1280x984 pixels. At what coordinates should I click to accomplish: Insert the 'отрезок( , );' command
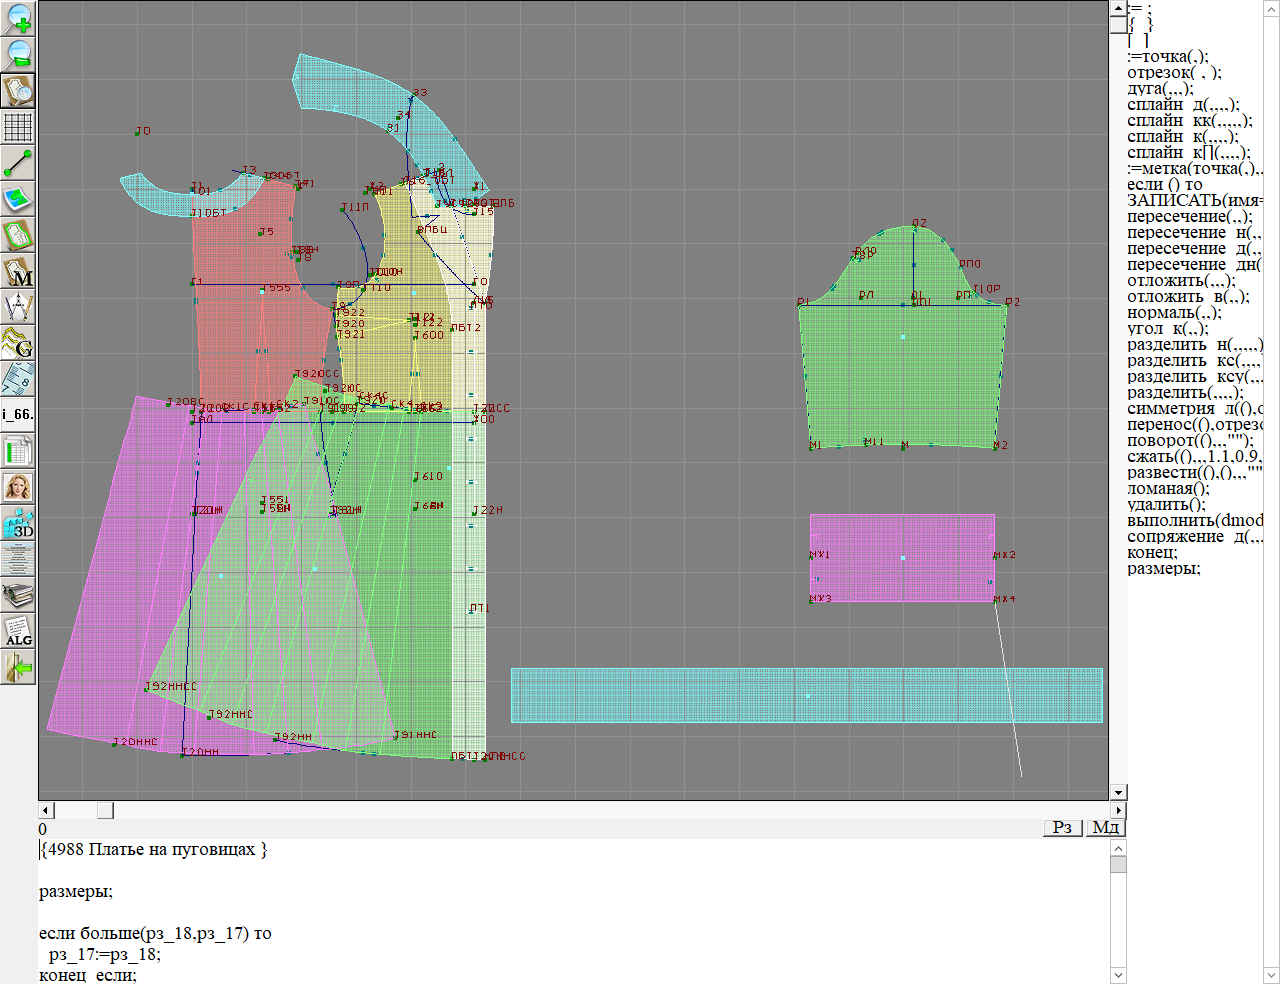tap(1174, 72)
